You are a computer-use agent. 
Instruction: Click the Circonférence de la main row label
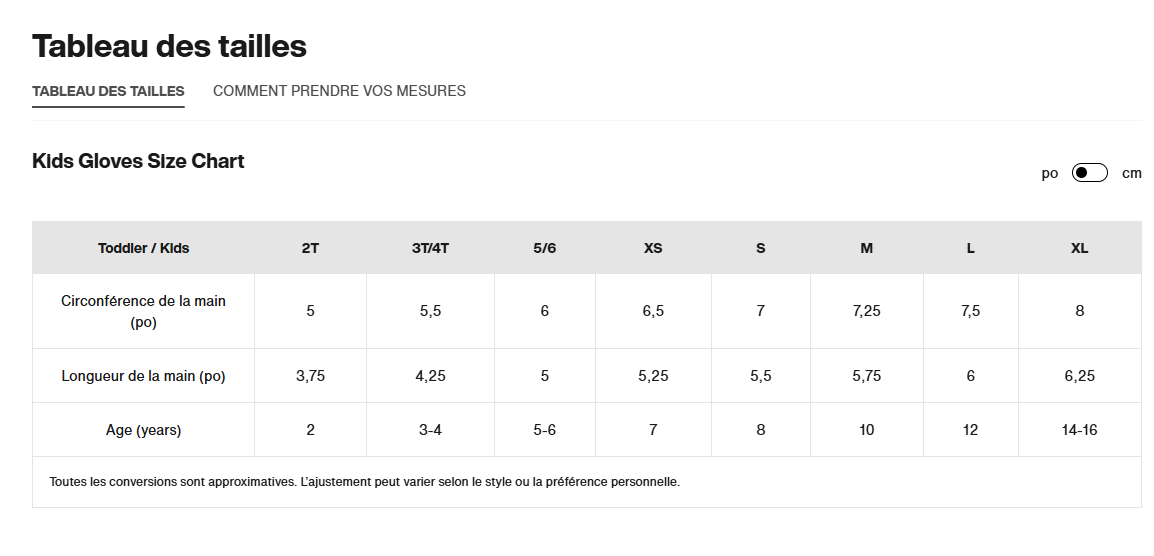[x=143, y=311]
